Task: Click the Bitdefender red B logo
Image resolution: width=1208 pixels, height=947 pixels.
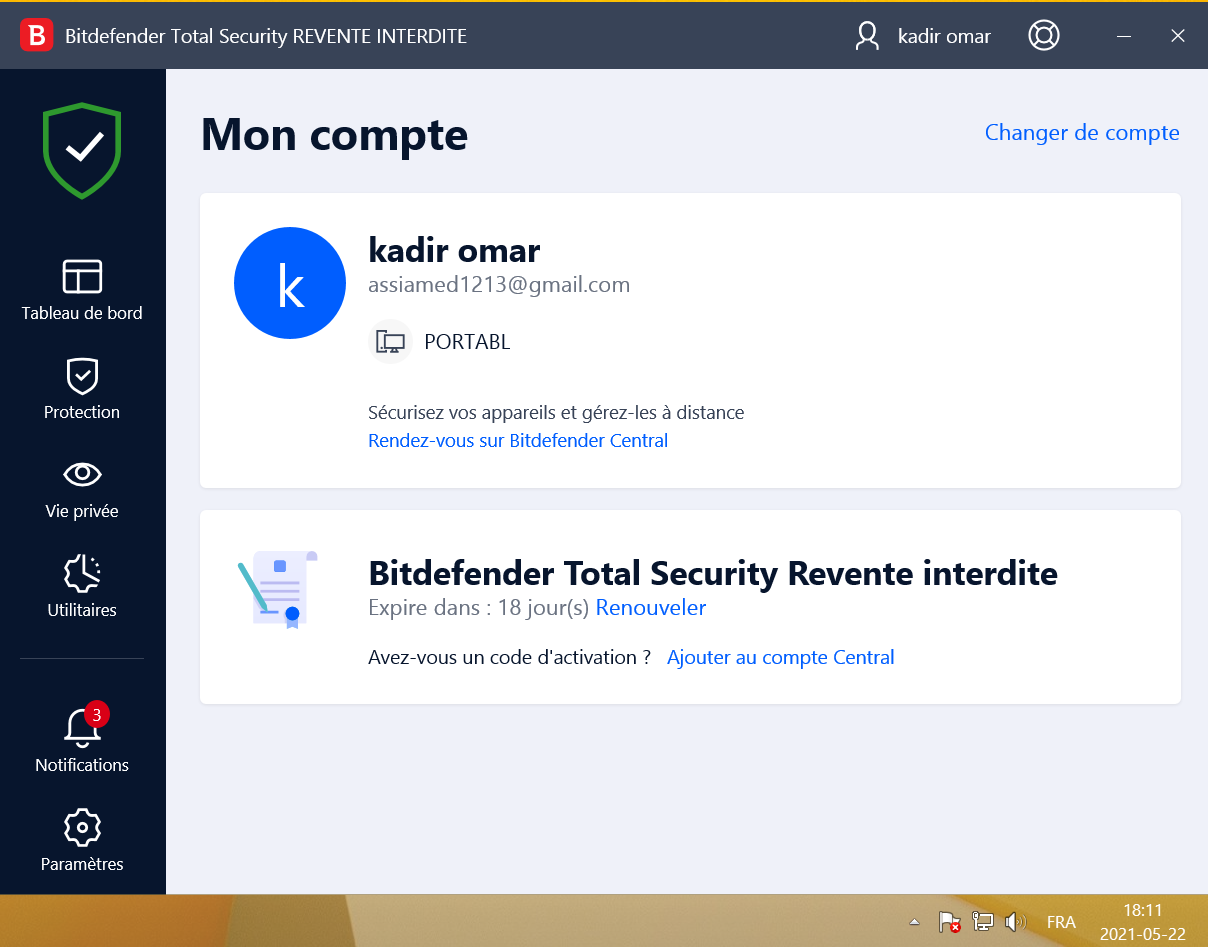Action: (x=36, y=36)
